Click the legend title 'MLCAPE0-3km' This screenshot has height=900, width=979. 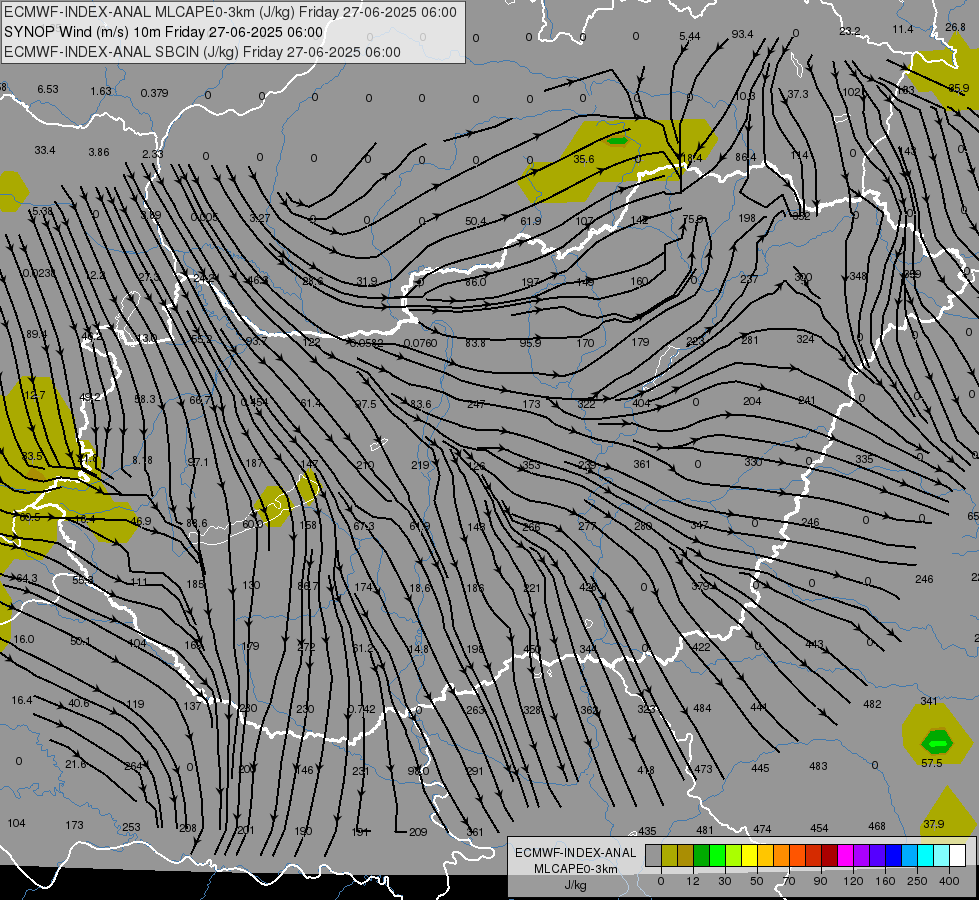point(575,869)
